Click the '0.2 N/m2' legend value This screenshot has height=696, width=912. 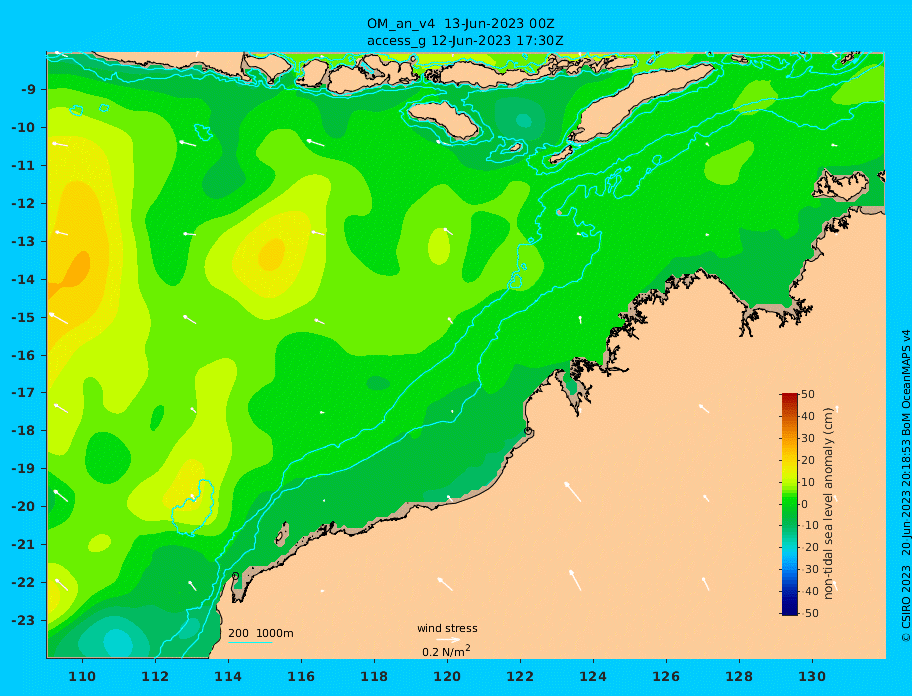446,651
